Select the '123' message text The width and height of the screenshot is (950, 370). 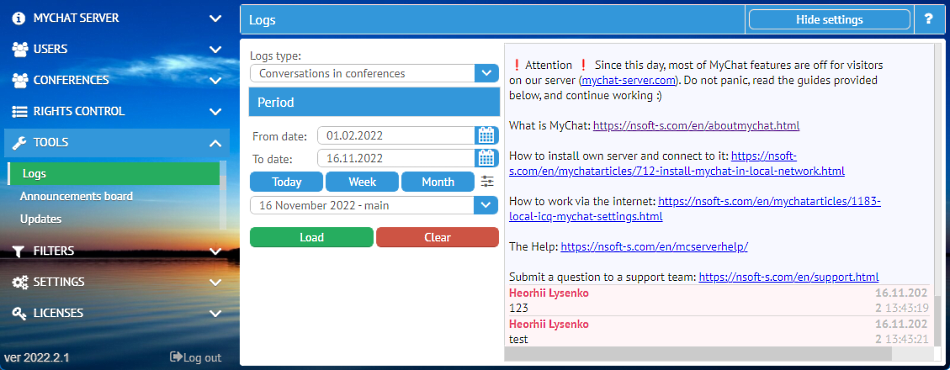point(519,308)
